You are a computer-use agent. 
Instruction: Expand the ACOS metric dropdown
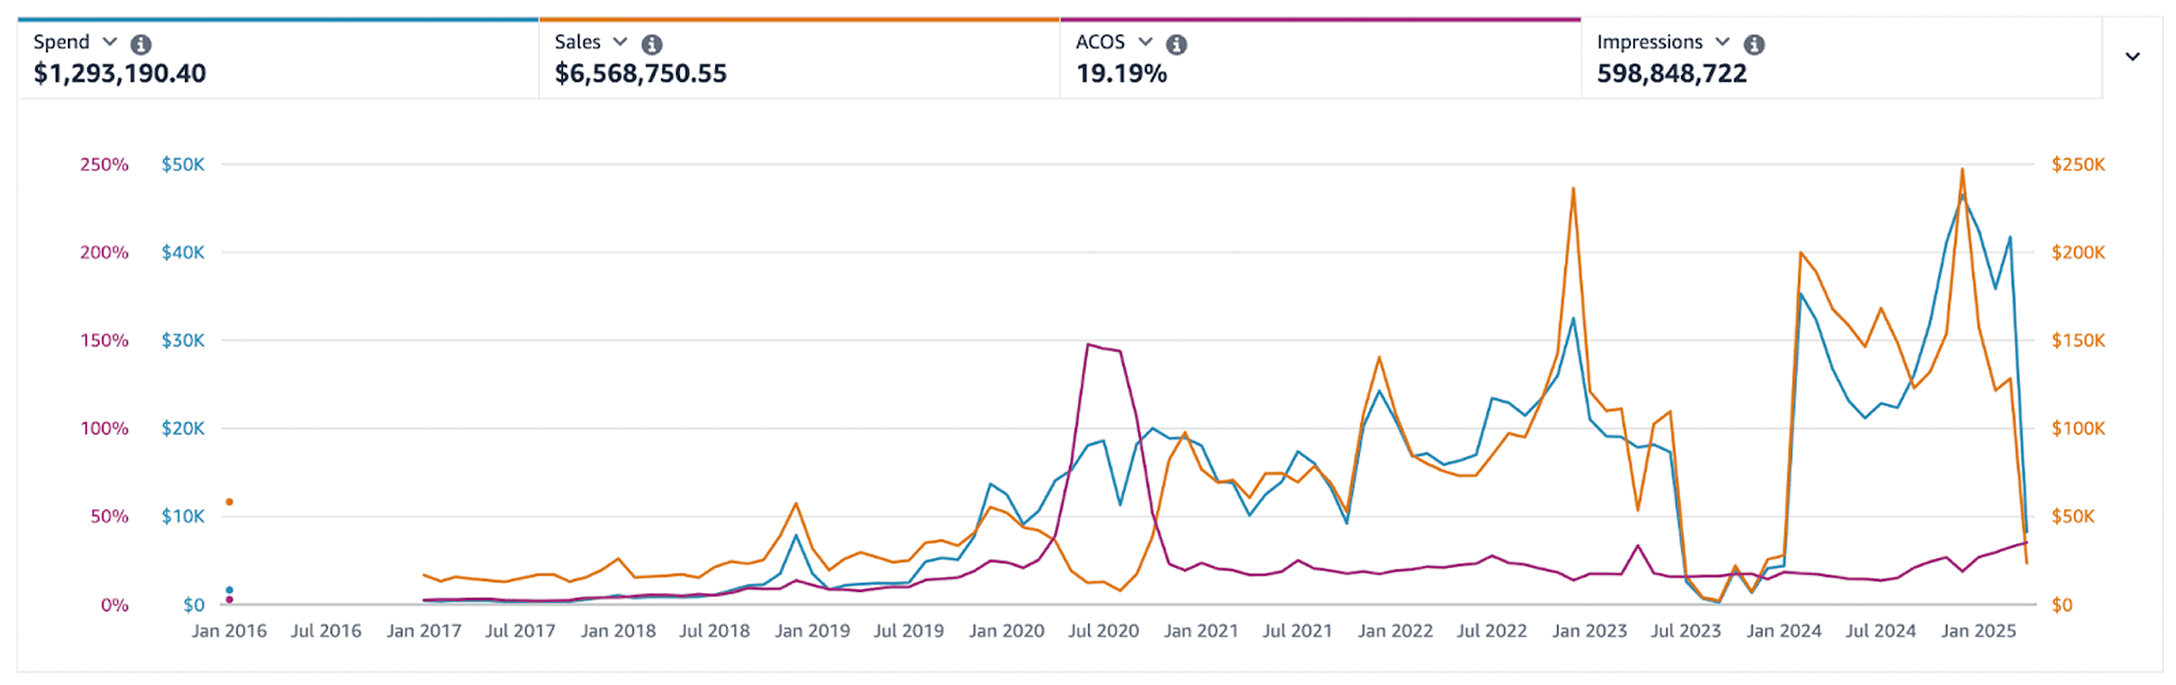pyautogui.click(x=1145, y=42)
